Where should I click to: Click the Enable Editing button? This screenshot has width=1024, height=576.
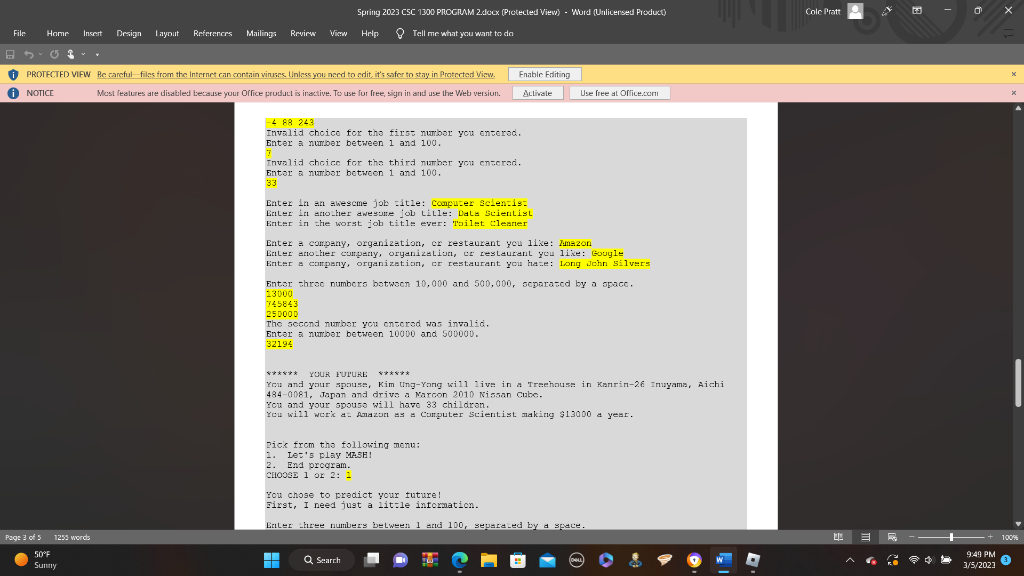pyautogui.click(x=545, y=74)
